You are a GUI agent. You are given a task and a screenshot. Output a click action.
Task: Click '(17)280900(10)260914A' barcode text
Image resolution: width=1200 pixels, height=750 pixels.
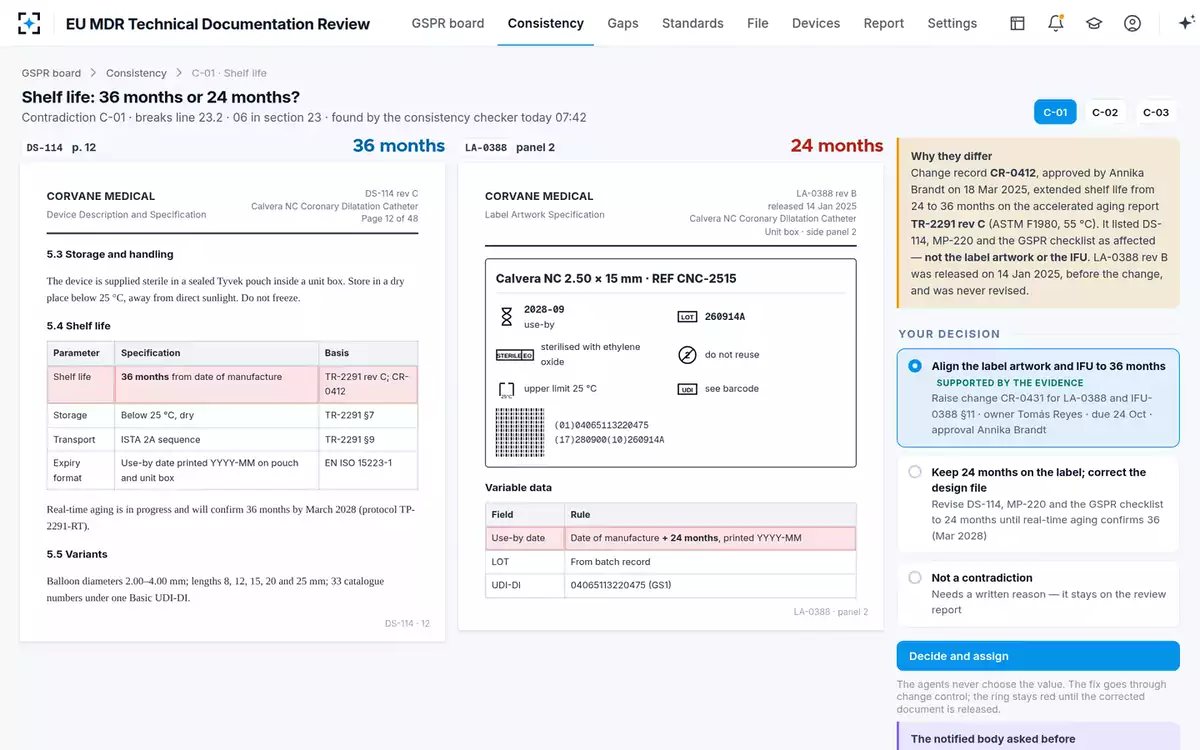[610, 439]
